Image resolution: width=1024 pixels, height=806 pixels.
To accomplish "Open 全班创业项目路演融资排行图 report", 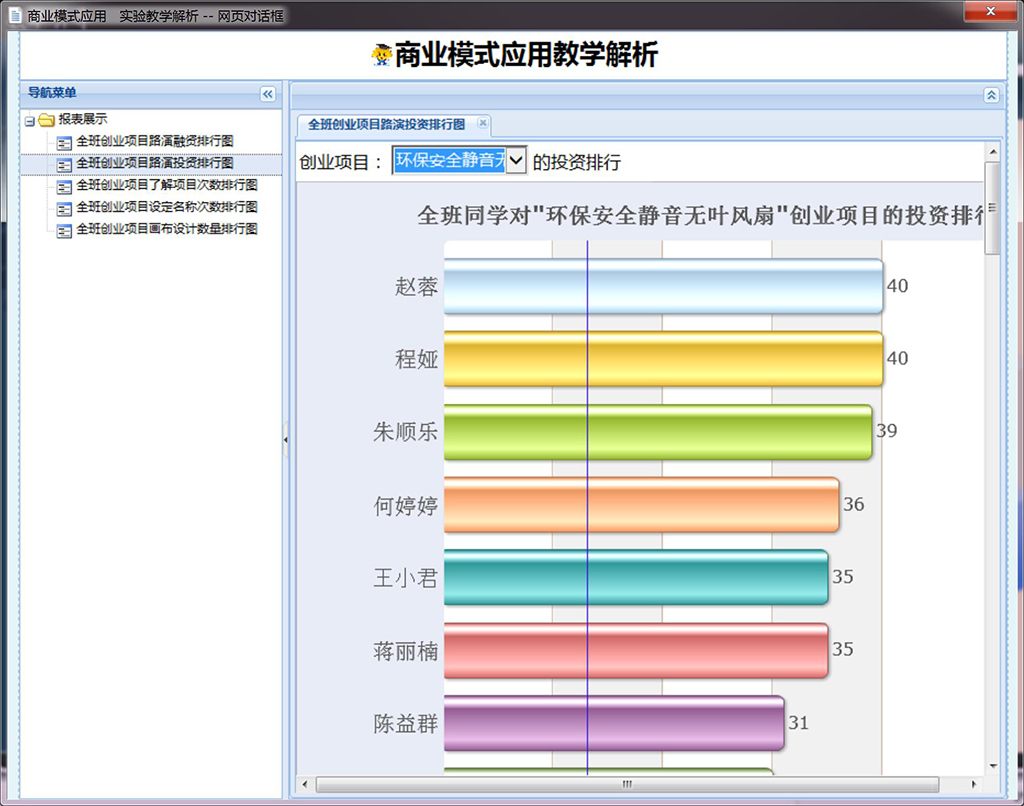I will click(154, 141).
